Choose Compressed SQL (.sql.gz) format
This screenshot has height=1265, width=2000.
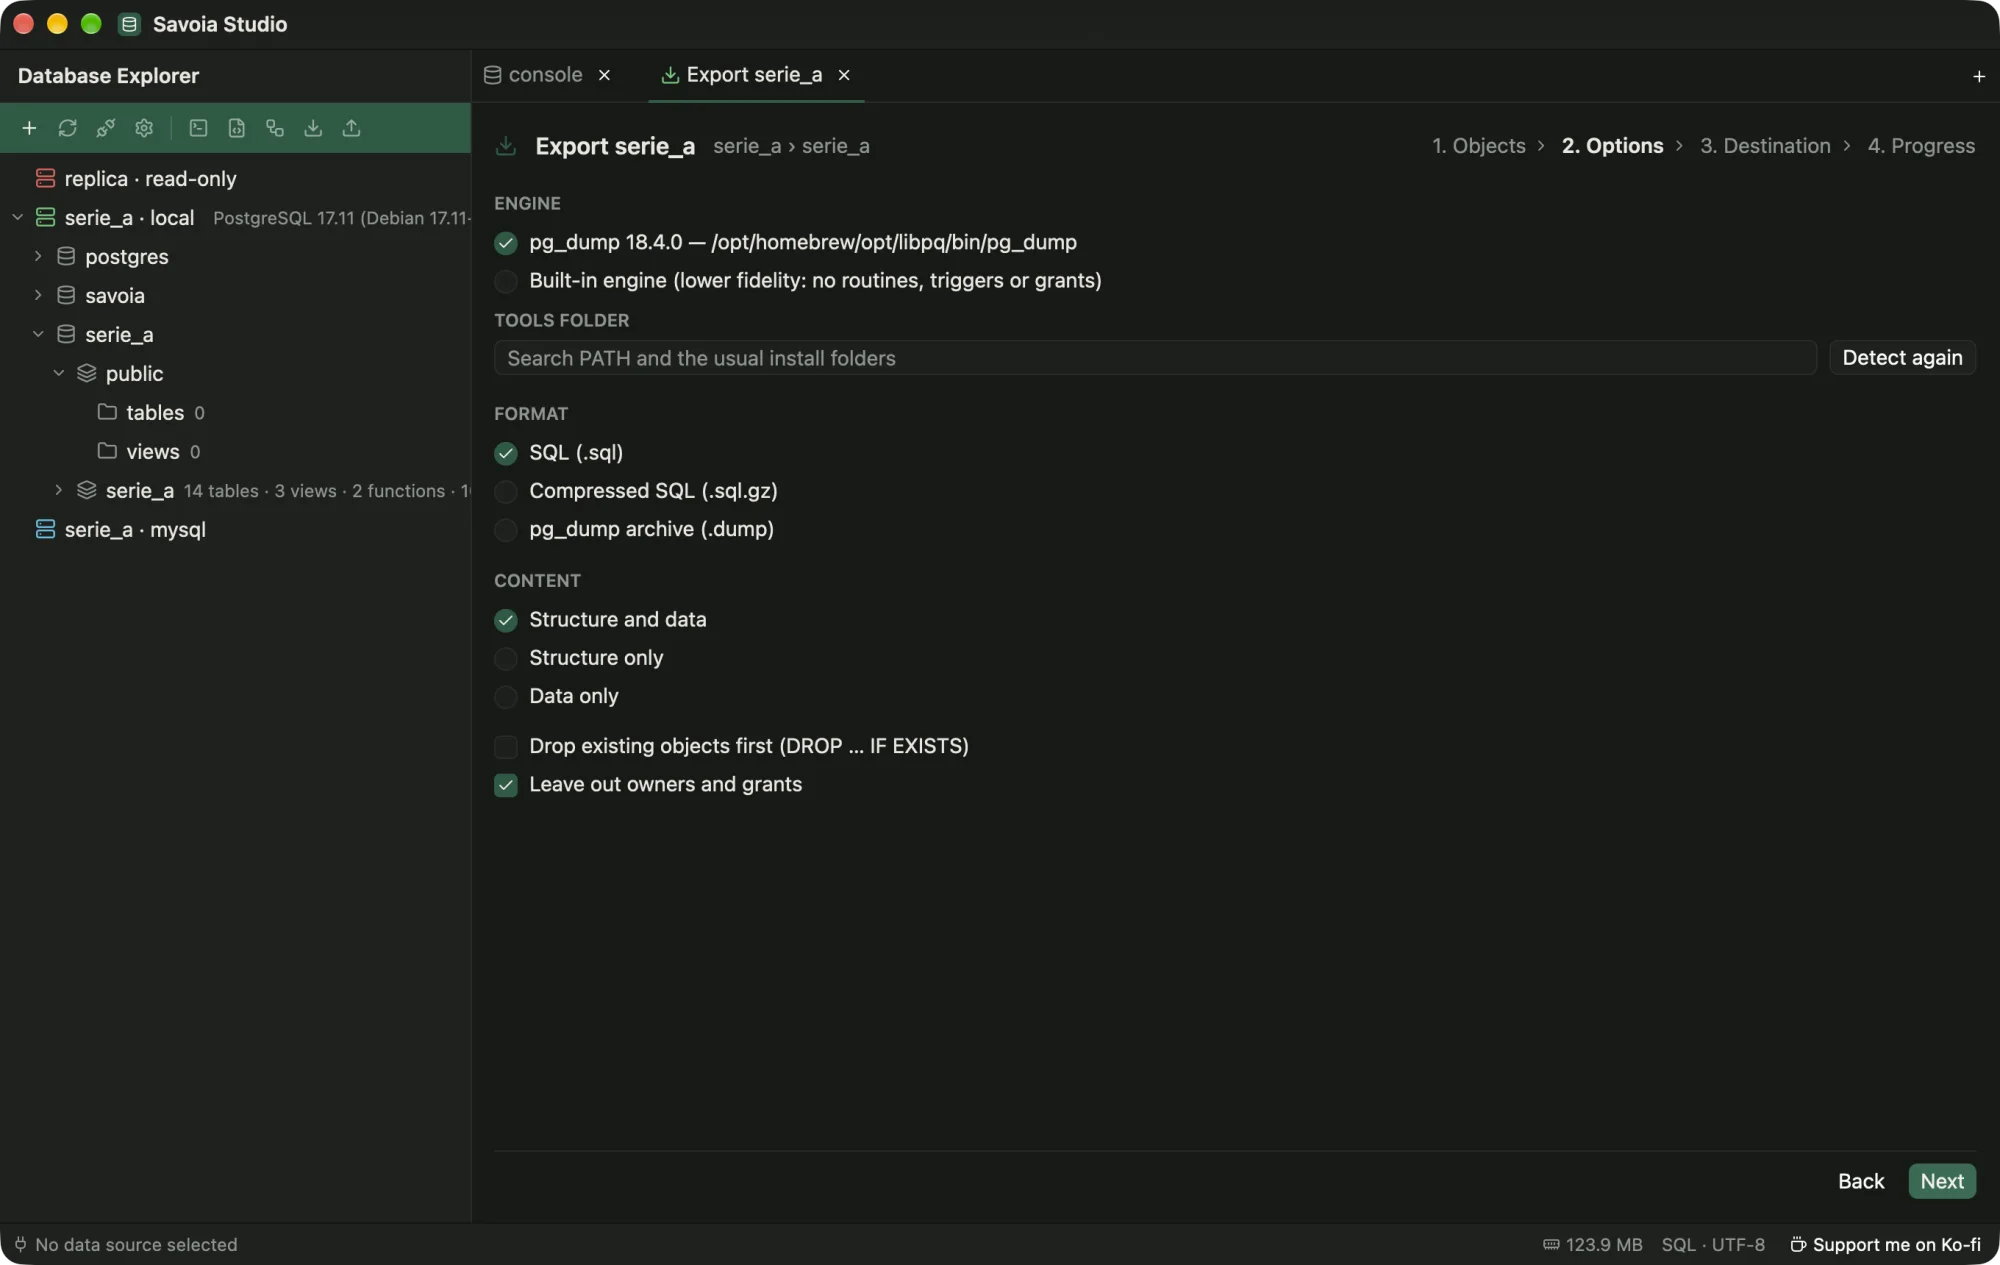tap(506, 491)
